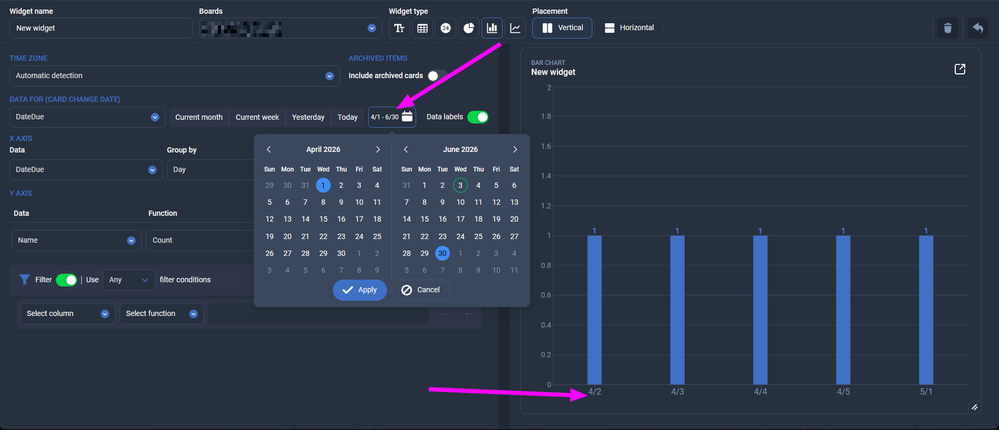999x430 pixels.
Task: Choose Vertical placement
Action: click(562, 28)
